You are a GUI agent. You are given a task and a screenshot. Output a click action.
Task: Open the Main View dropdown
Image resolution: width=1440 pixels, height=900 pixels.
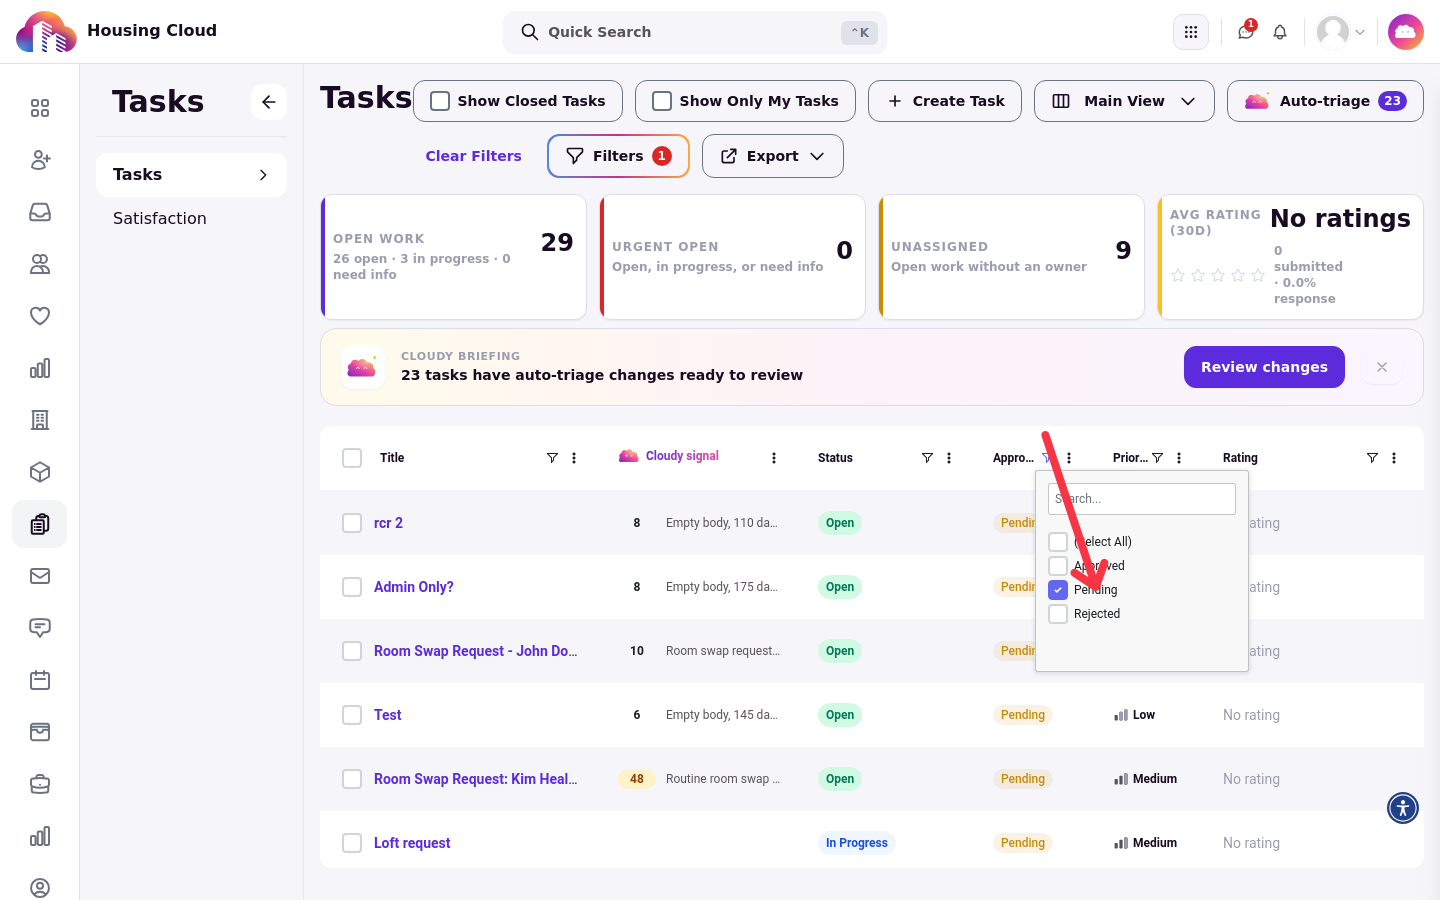1124,101
